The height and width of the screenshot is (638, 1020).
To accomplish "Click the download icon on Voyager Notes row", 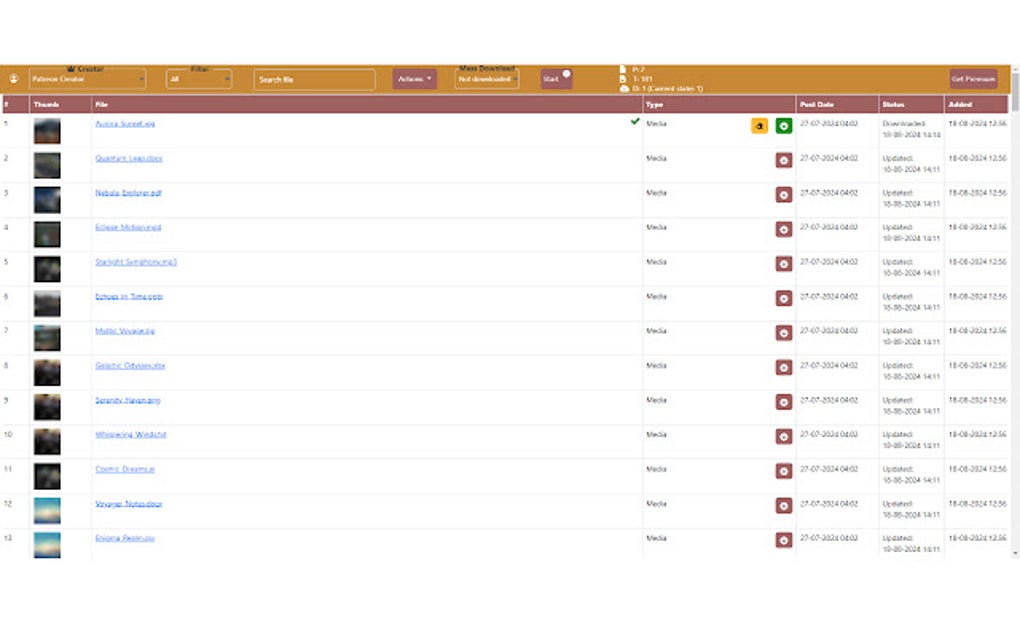I will [784, 505].
